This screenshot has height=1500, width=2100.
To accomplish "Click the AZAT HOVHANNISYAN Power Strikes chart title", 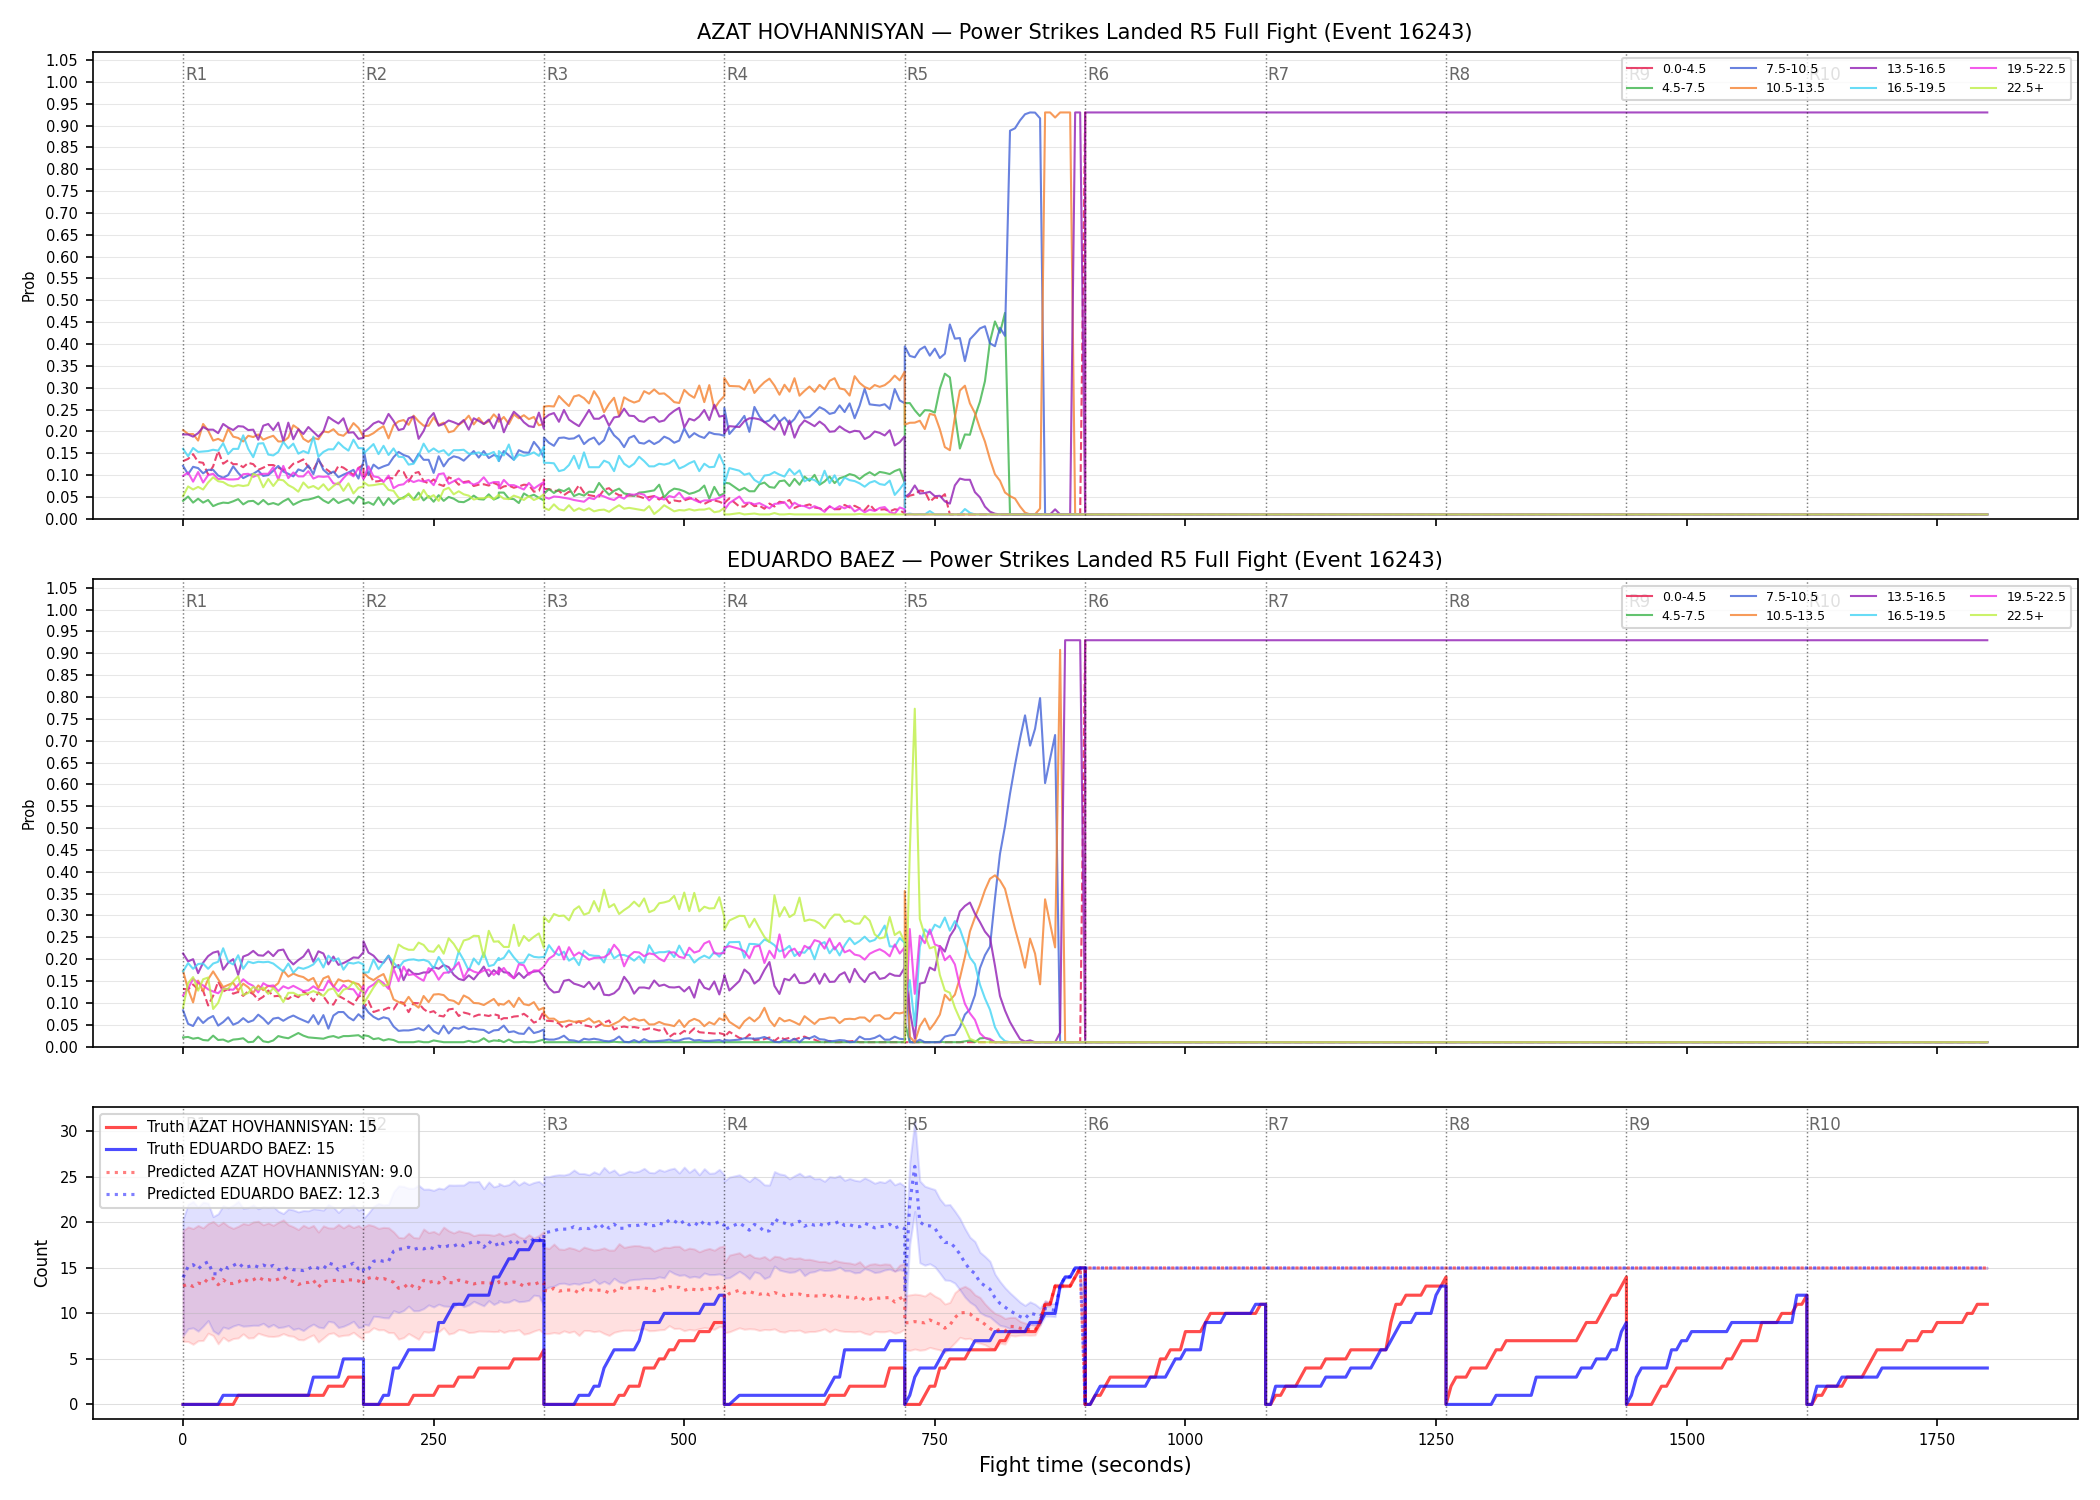I will (x=1084, y=32).
